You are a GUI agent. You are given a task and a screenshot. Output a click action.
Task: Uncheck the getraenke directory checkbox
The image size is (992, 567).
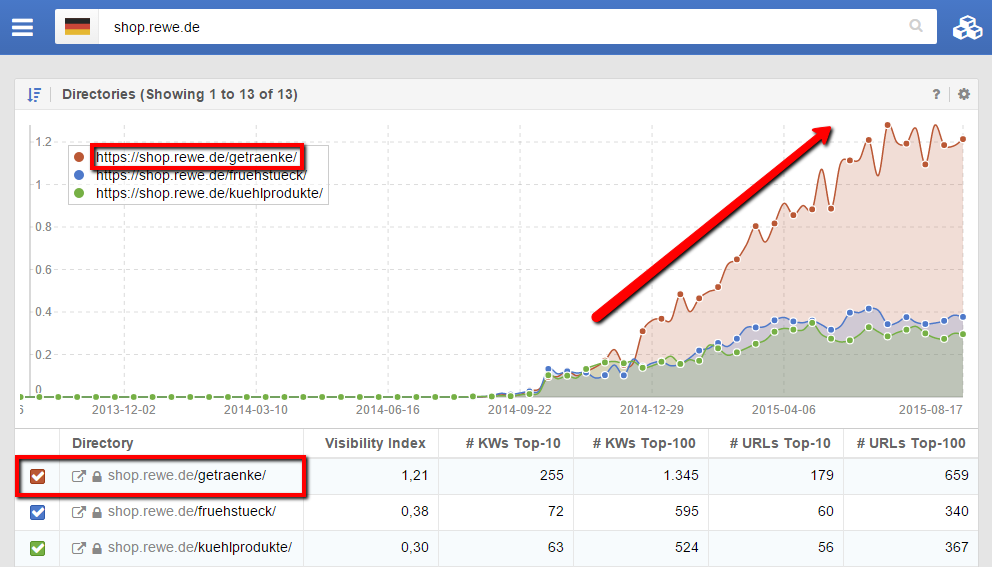38,476
